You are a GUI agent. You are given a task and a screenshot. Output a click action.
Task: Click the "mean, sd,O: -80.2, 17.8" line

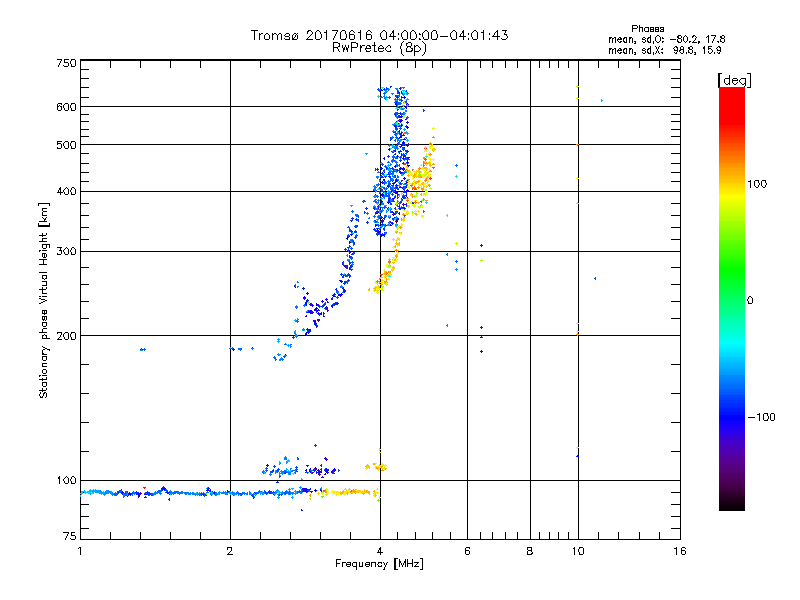666,39
